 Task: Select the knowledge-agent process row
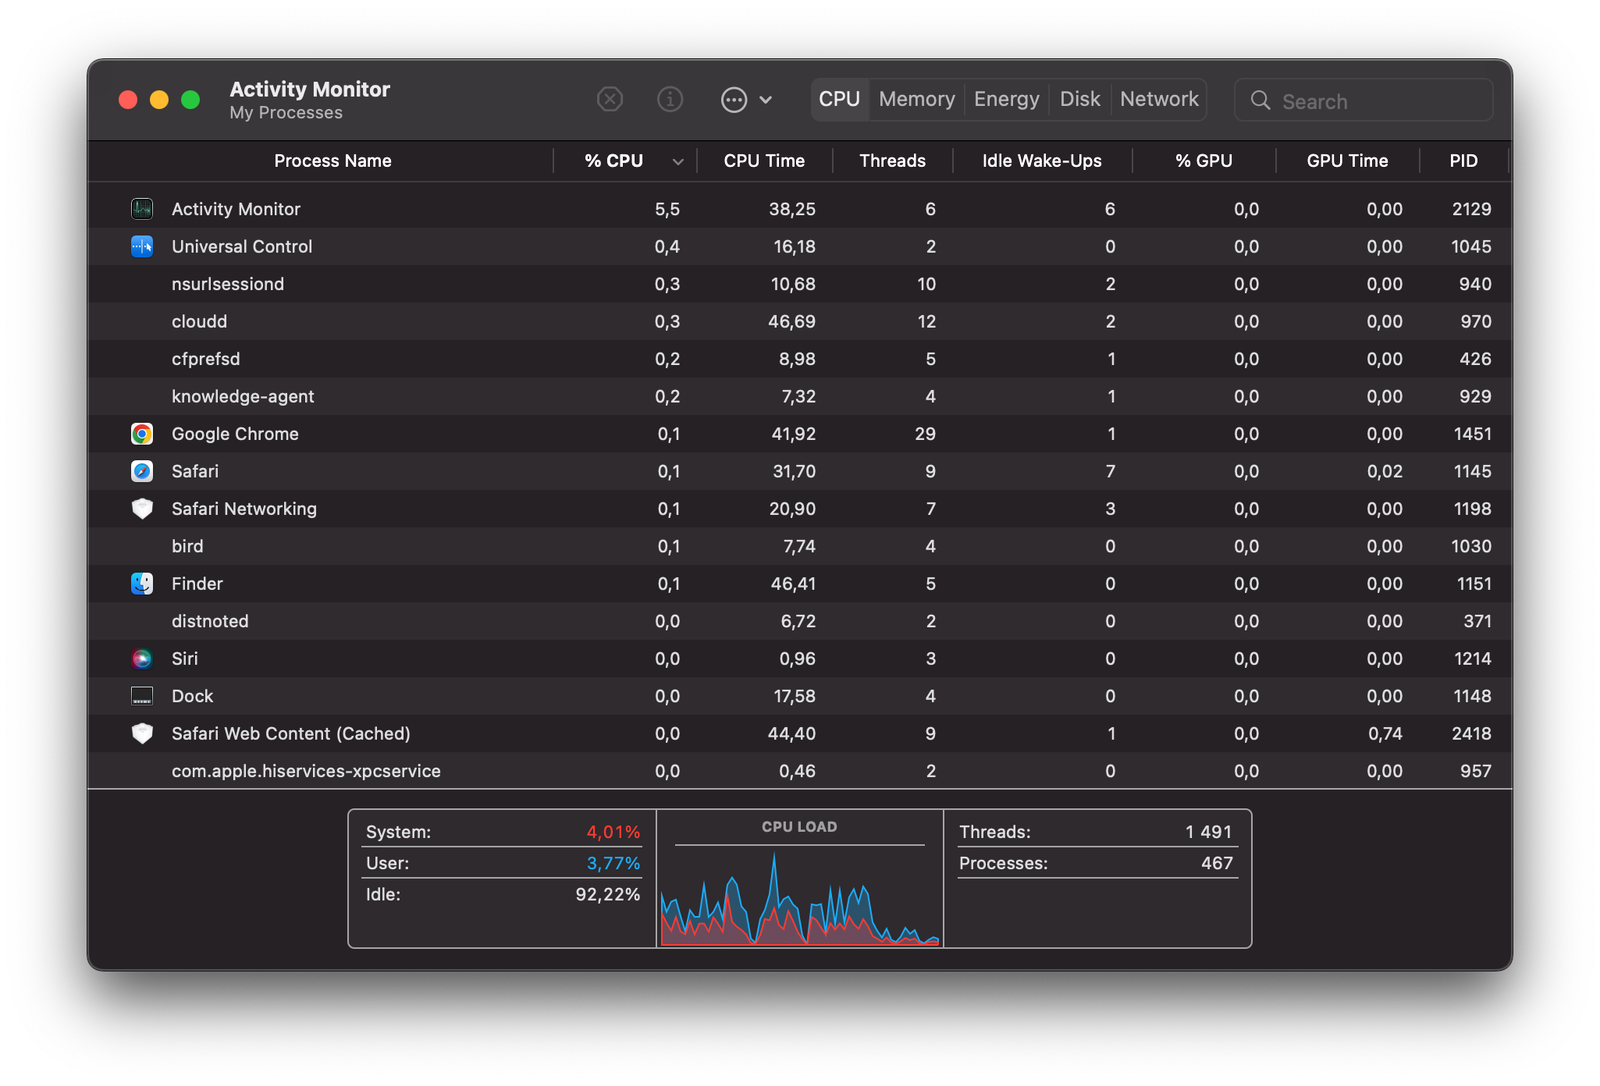tap(800, 397)
